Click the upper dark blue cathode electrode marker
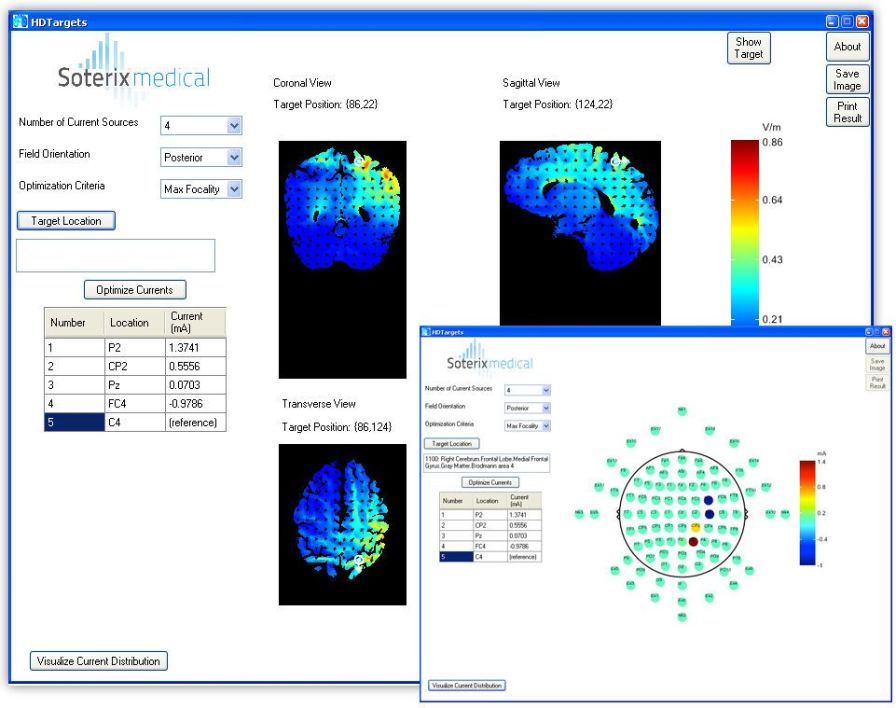This screenshot has height=708, width=896. pyautogui.click(x=708, y=499)
